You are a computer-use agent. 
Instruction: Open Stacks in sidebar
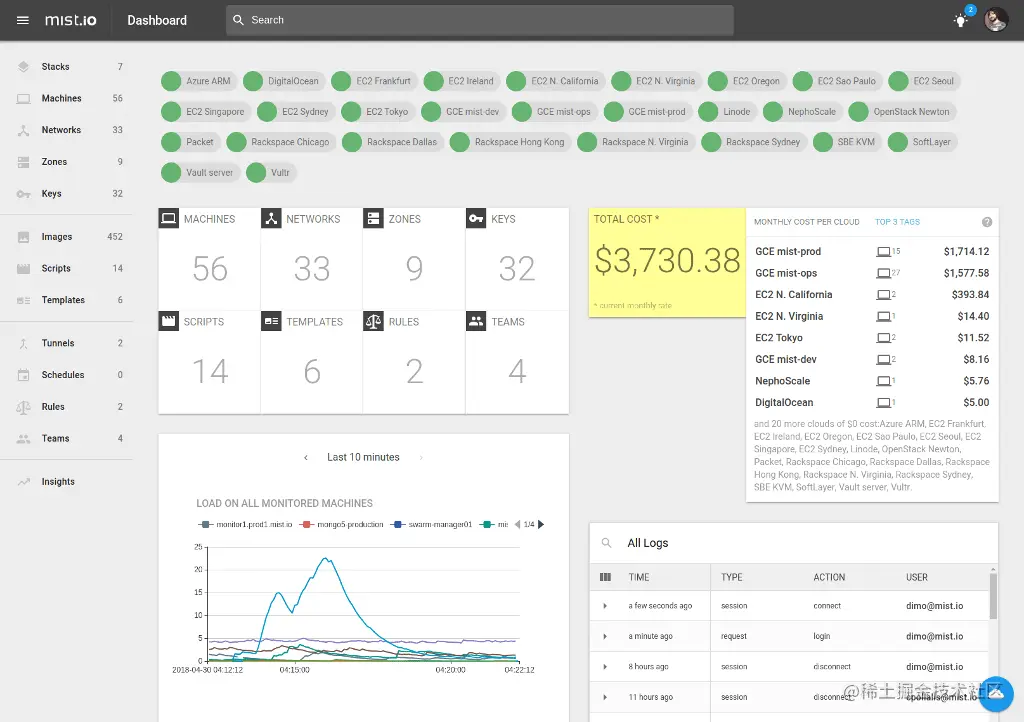click(67, 67)
